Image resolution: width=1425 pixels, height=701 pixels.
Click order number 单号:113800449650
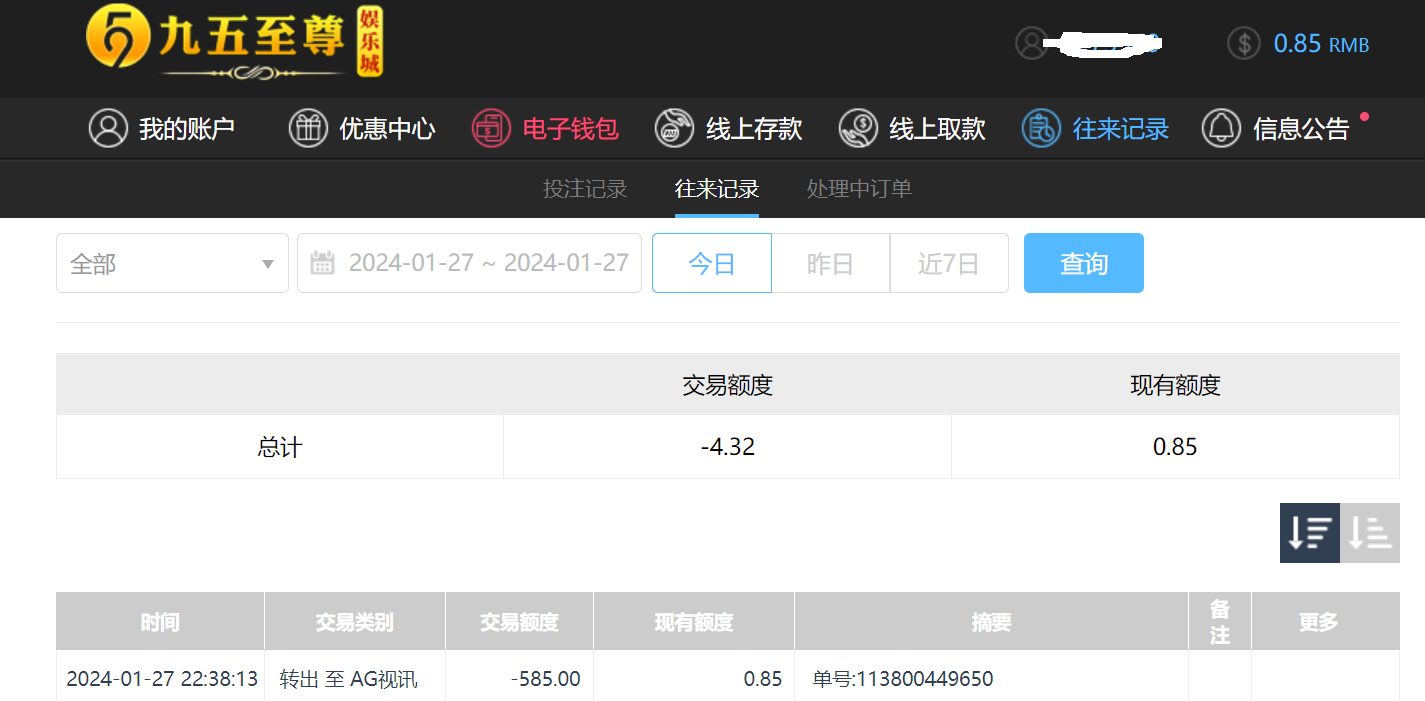pyautogui.click(x=903, y=679)
